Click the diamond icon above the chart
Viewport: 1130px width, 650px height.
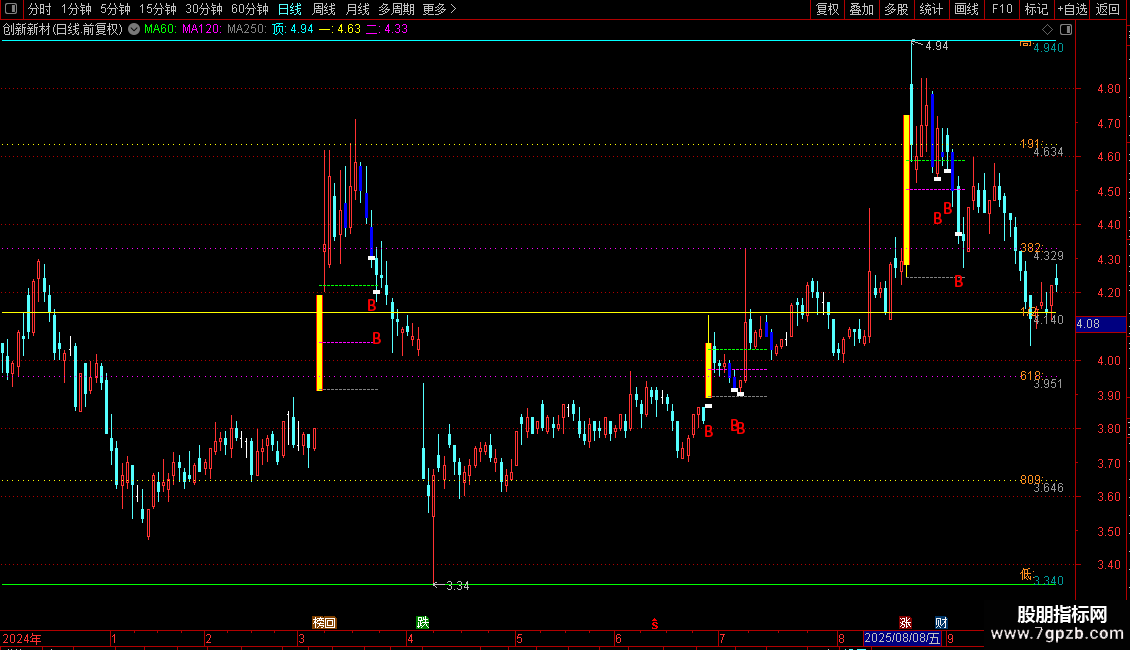point(1048,29)
